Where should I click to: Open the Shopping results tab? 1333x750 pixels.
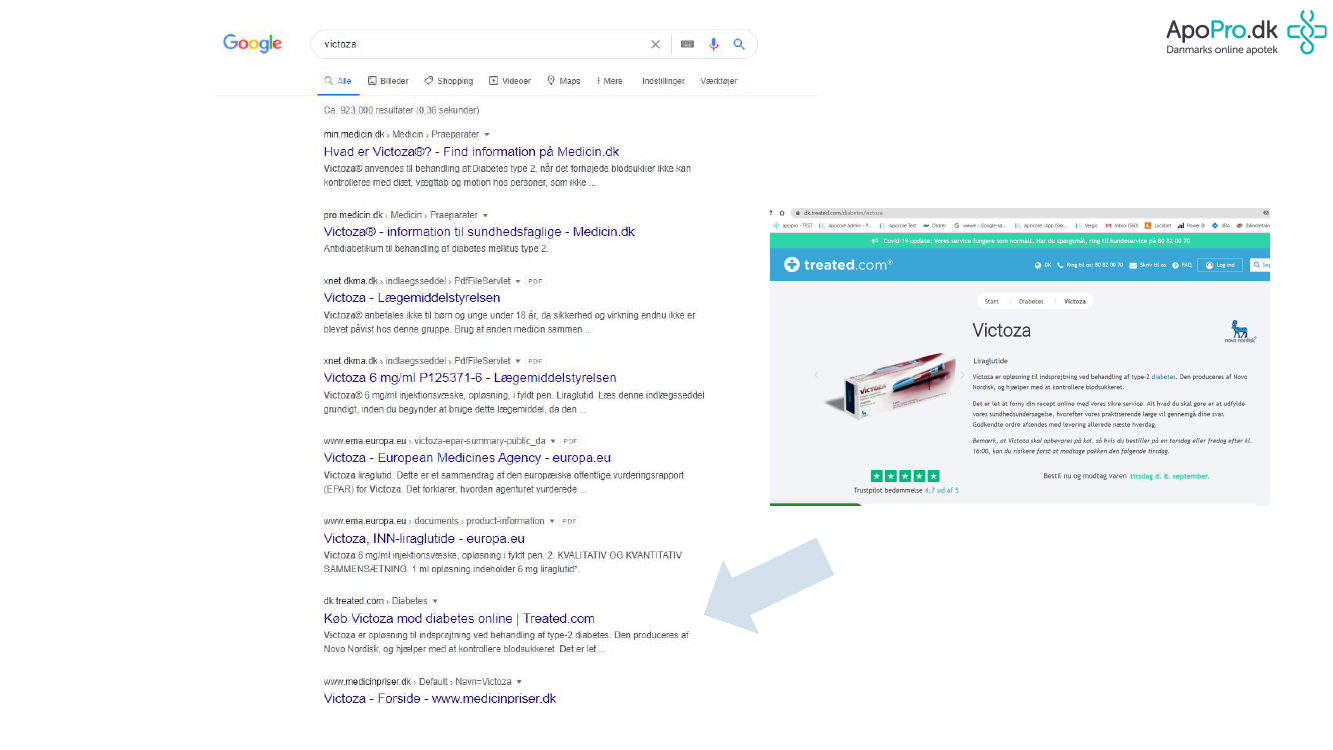[449, 81]
